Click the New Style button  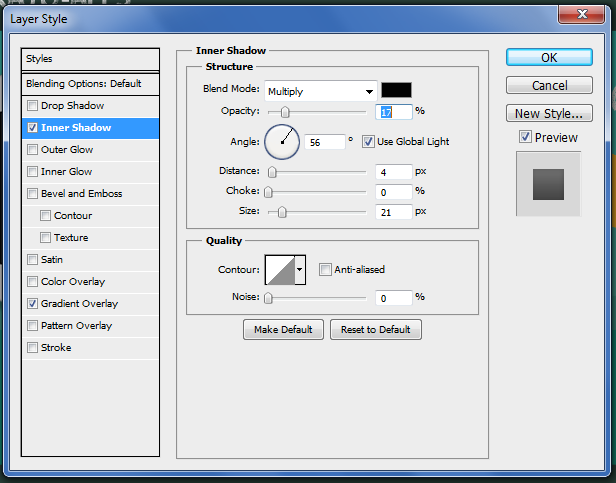[549, 113]
